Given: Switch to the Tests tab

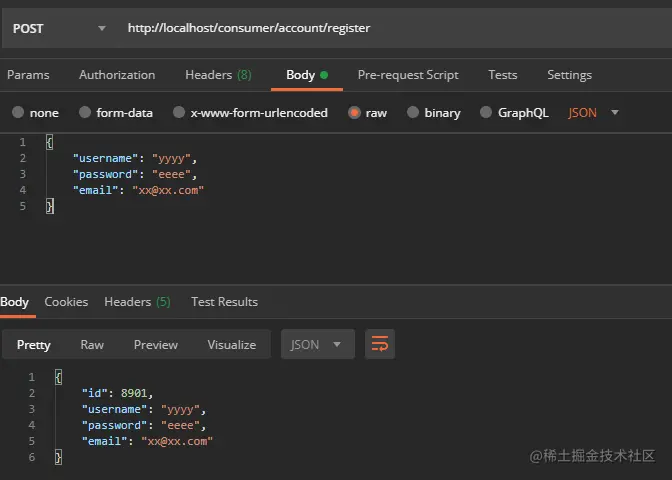Looking at the screenshot, I should [503, 75].
